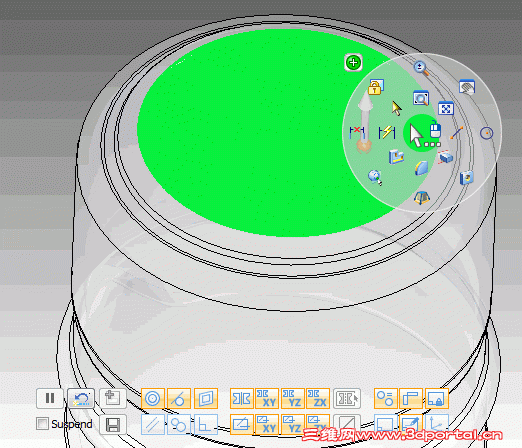Enable the two-circles tangent touching rule

[x=179, y=425]
